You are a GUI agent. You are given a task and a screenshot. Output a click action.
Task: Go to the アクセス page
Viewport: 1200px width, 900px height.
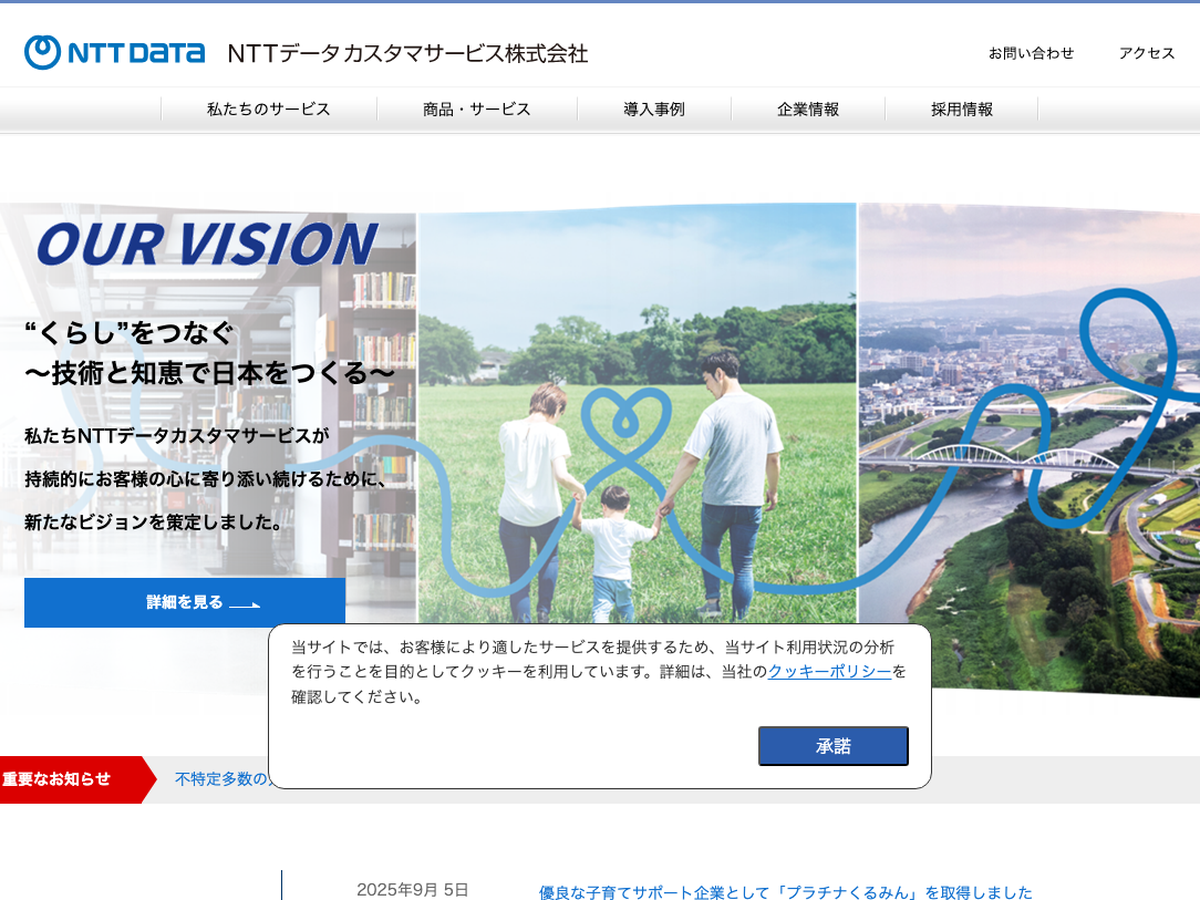tap(1146, 54)
